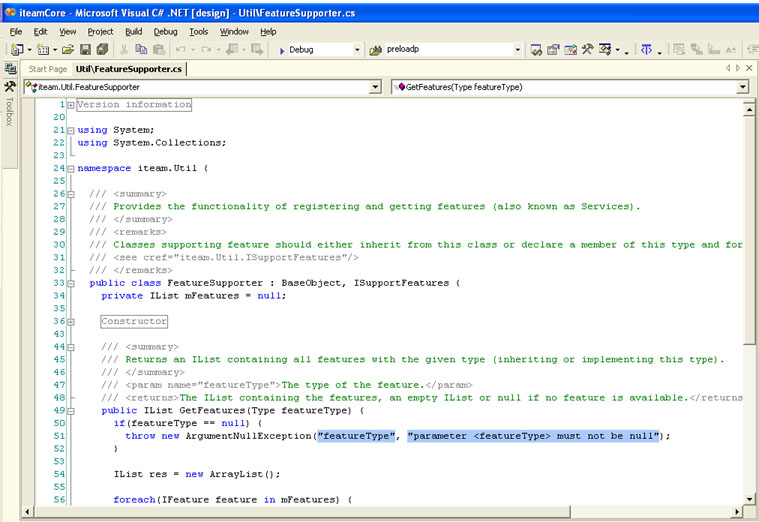
Task: Click the blue word-wrap style toolbar icon
Action: [646, 49]
